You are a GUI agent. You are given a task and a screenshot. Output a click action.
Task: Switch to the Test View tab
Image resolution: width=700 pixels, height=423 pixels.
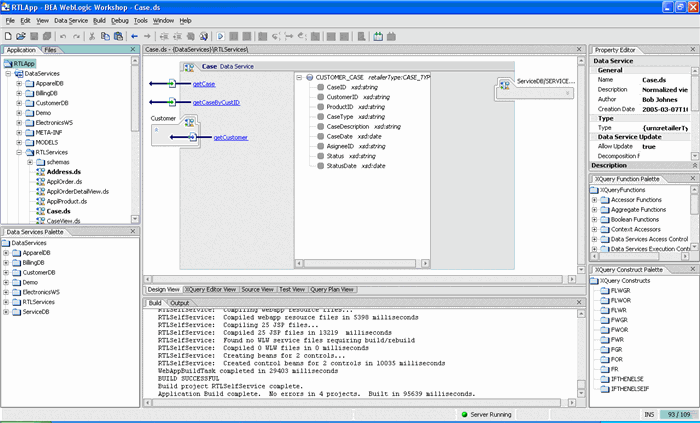point(292,290)
